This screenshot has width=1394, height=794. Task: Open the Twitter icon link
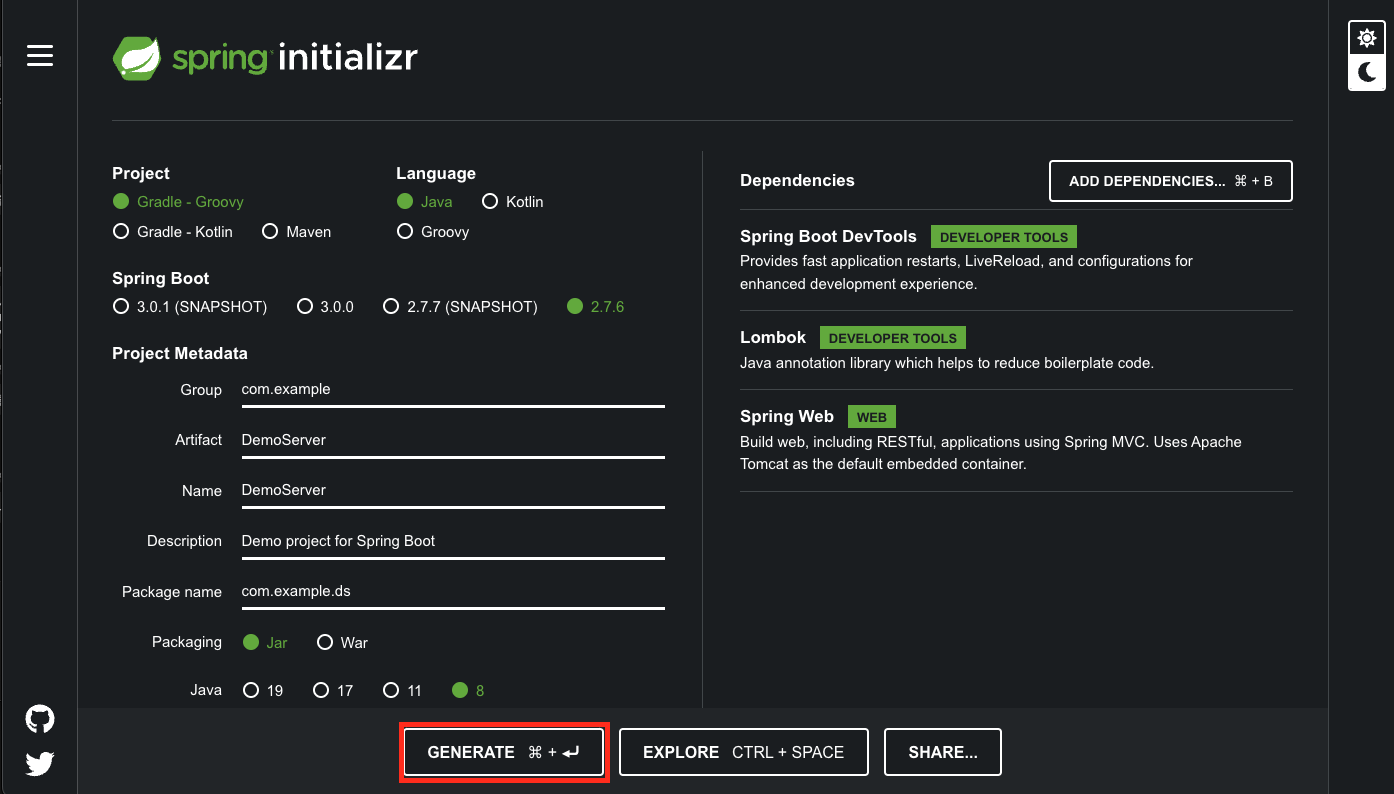pos(40,764)
